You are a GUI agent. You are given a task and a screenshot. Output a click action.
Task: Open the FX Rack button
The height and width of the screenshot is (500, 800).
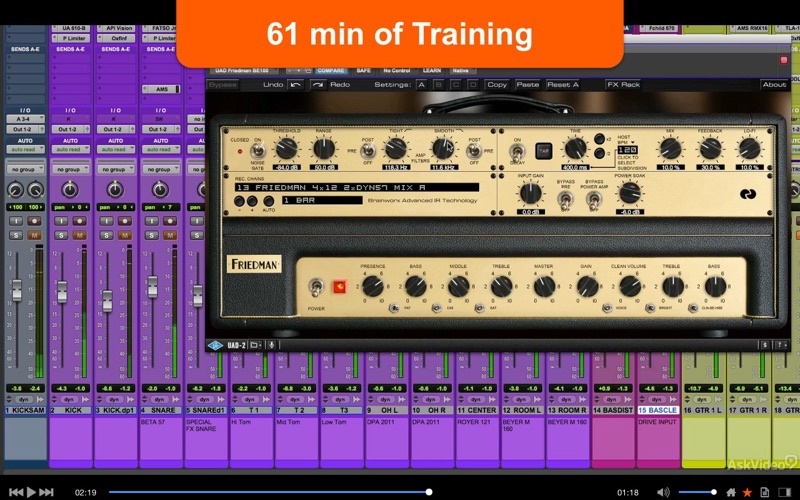pos(623,85)
